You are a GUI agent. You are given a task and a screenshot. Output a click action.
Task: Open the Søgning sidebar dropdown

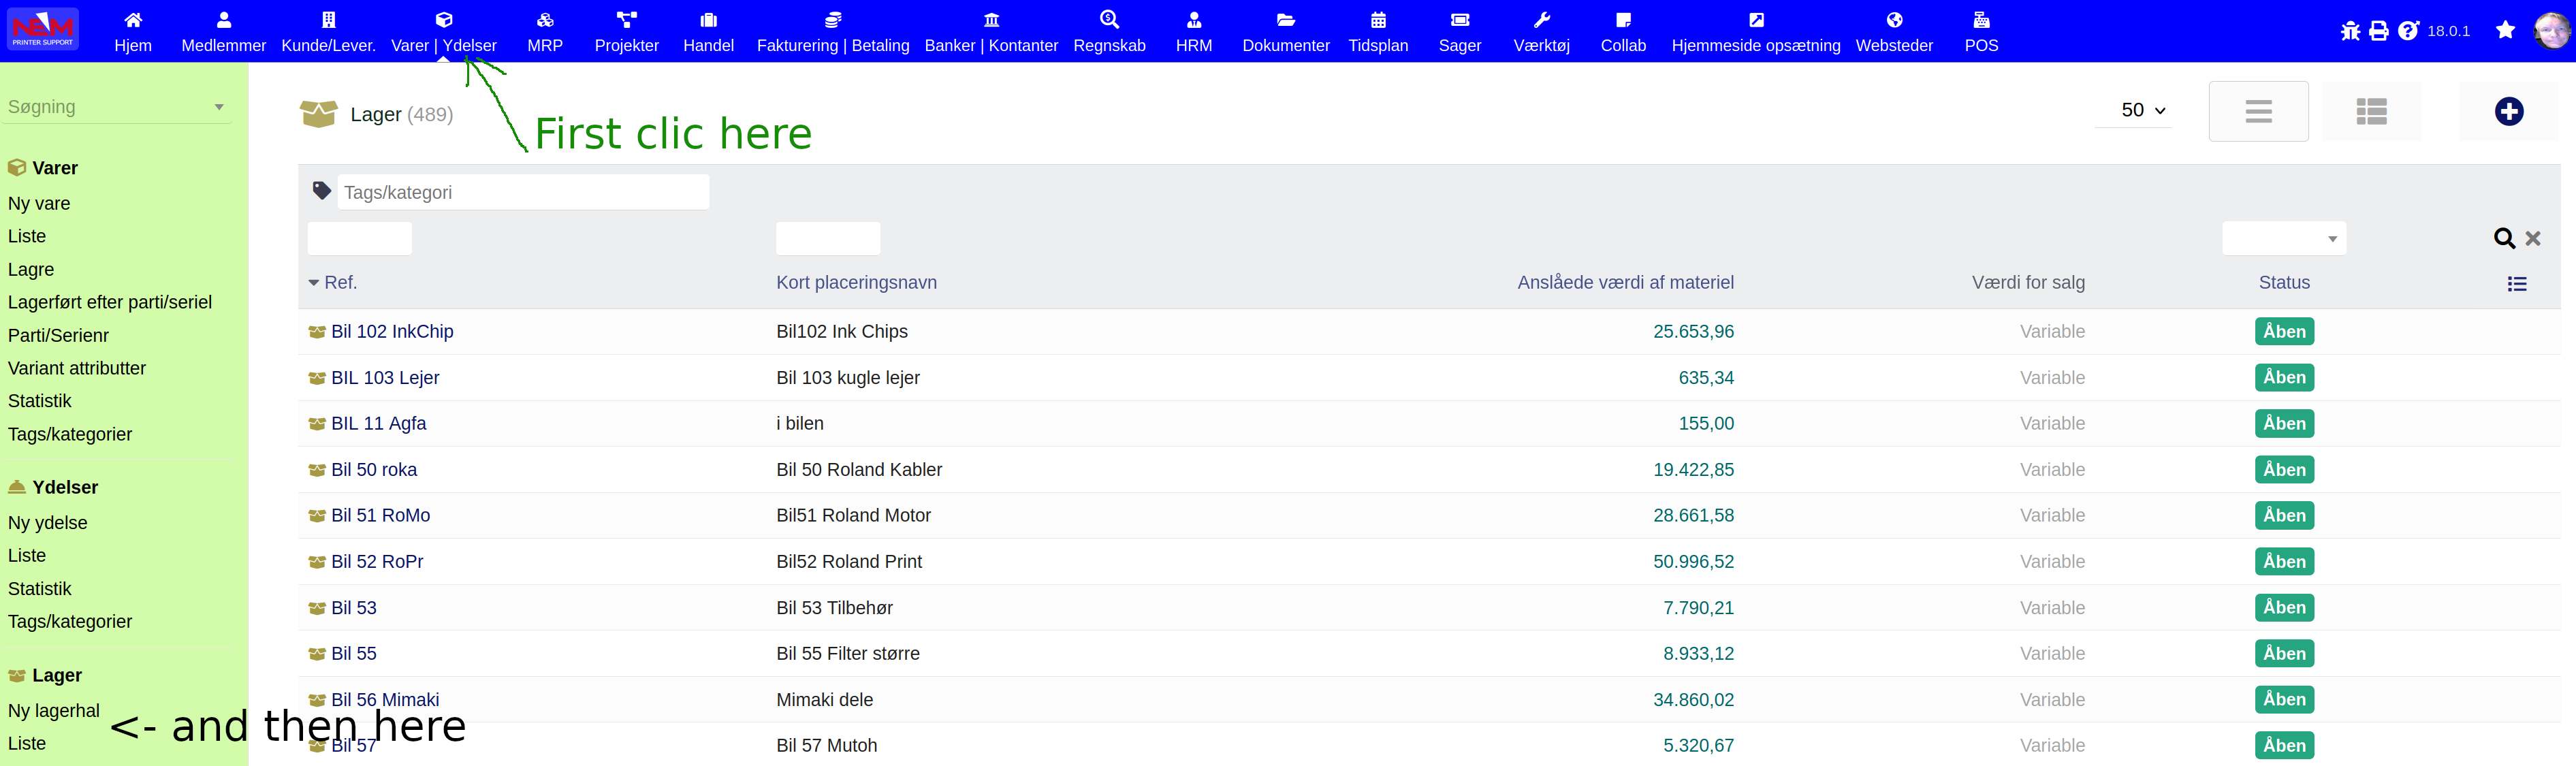coord(116,107)
